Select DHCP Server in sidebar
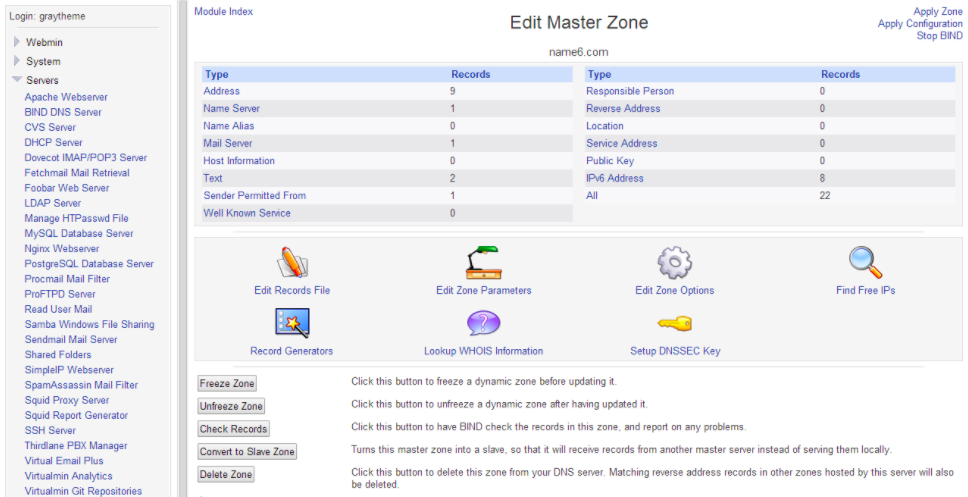Screen dimensions: 968x497 tap(53, 143)
